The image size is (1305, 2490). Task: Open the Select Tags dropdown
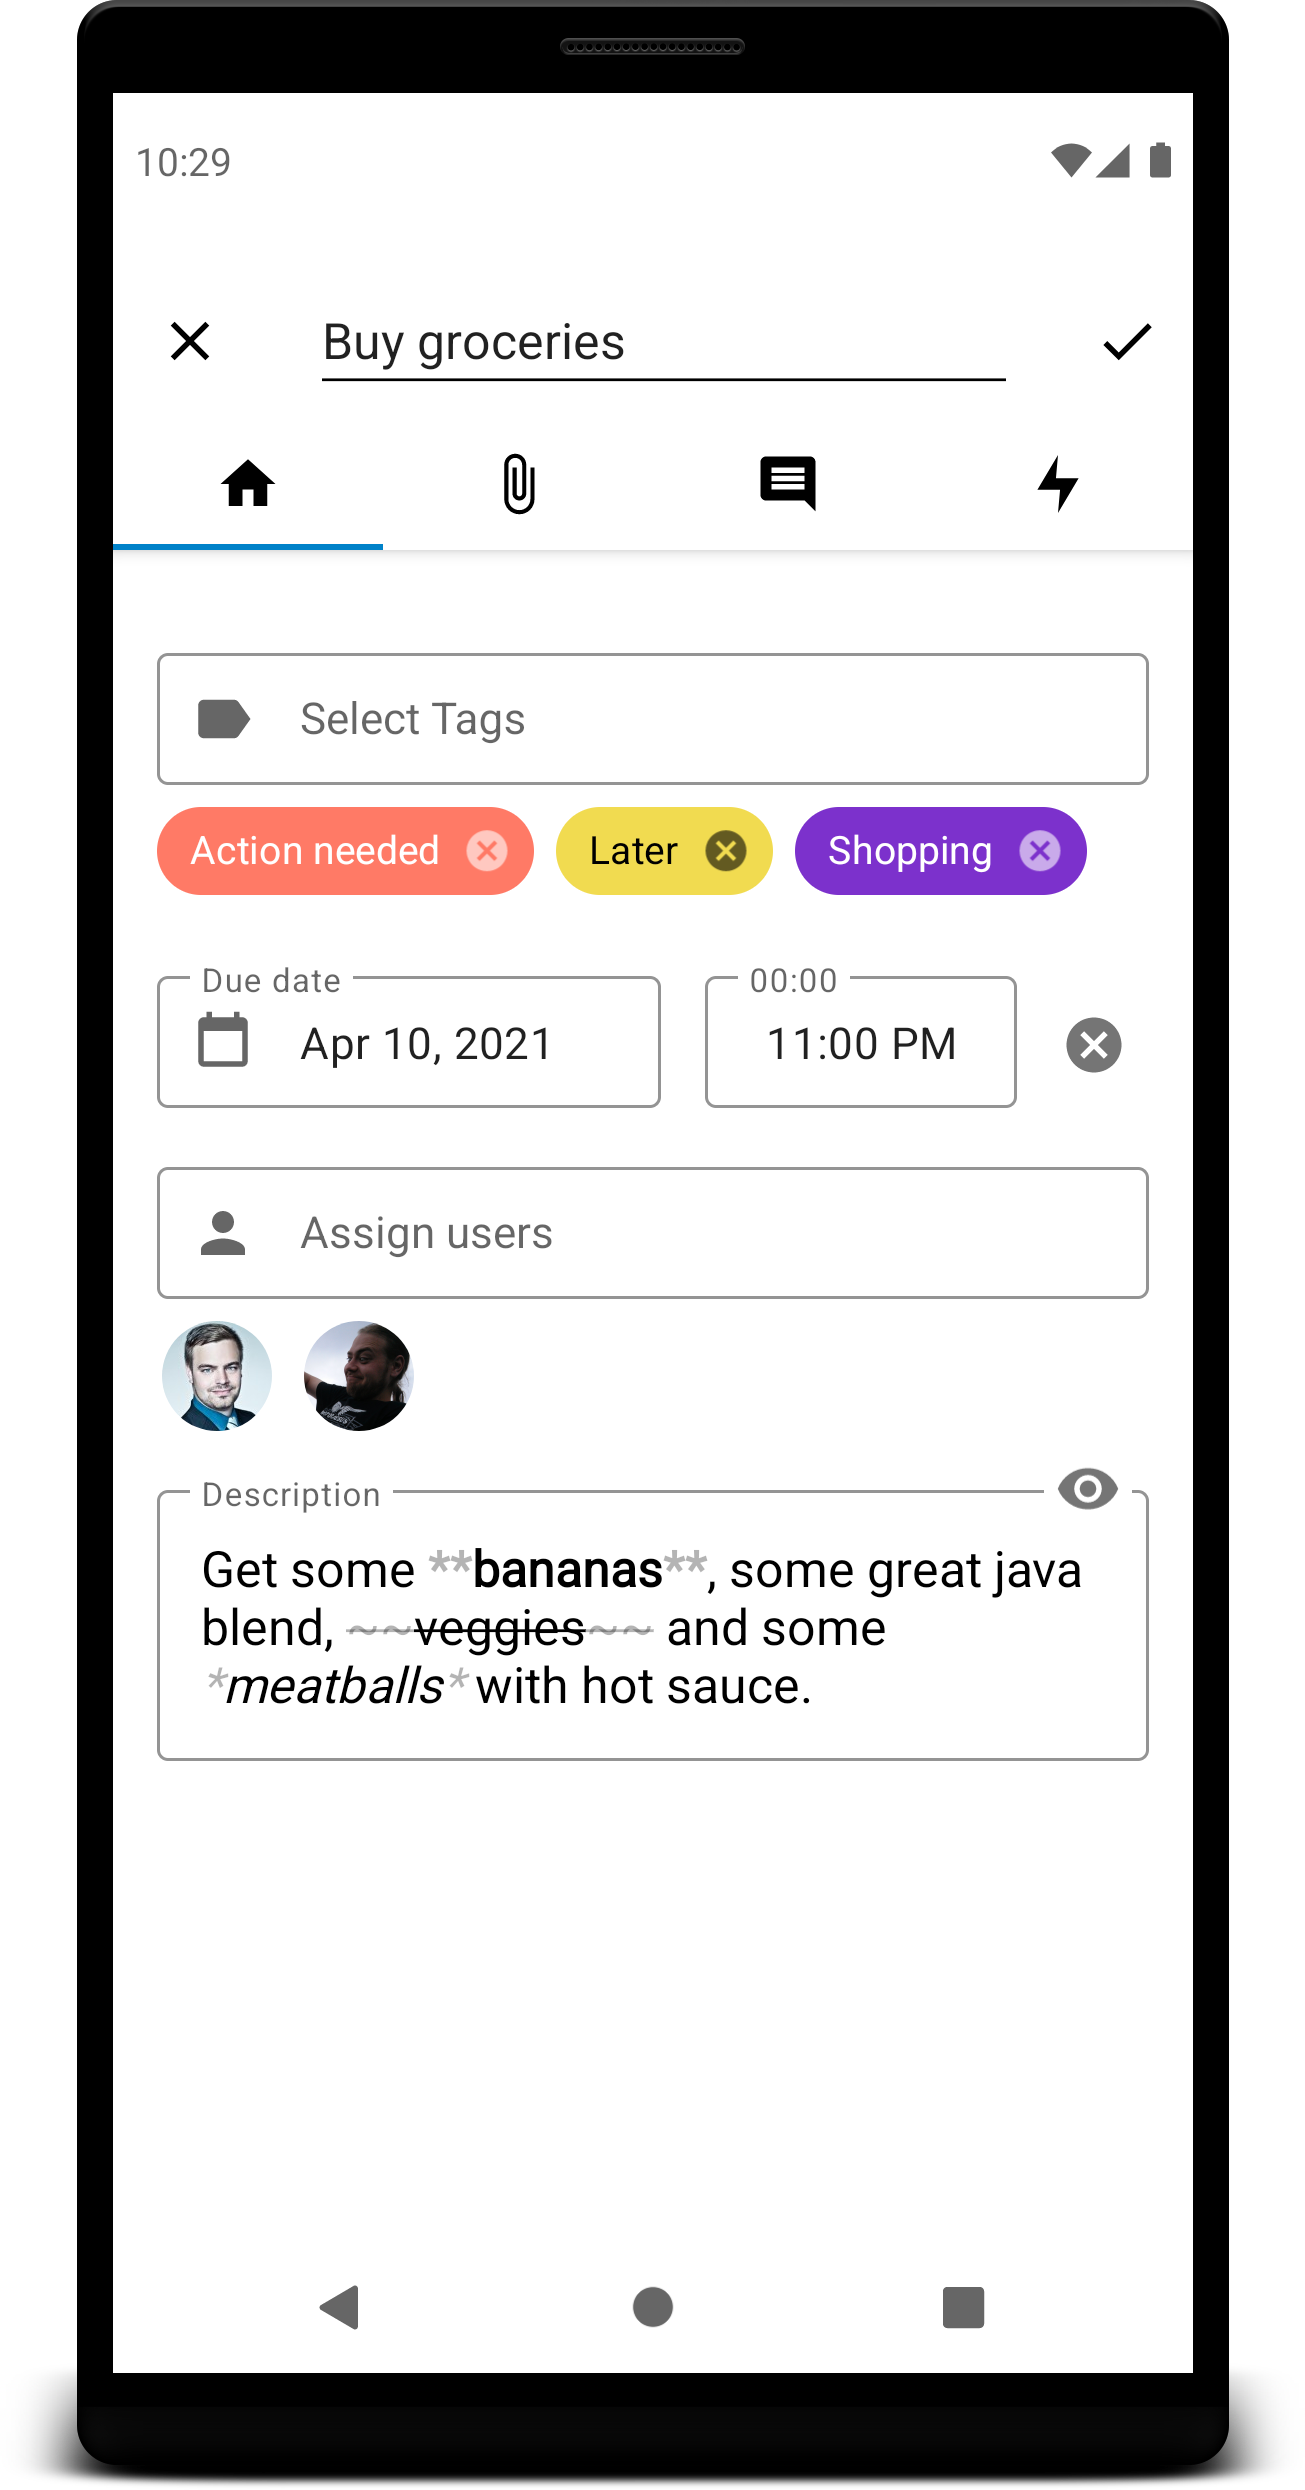653,719
